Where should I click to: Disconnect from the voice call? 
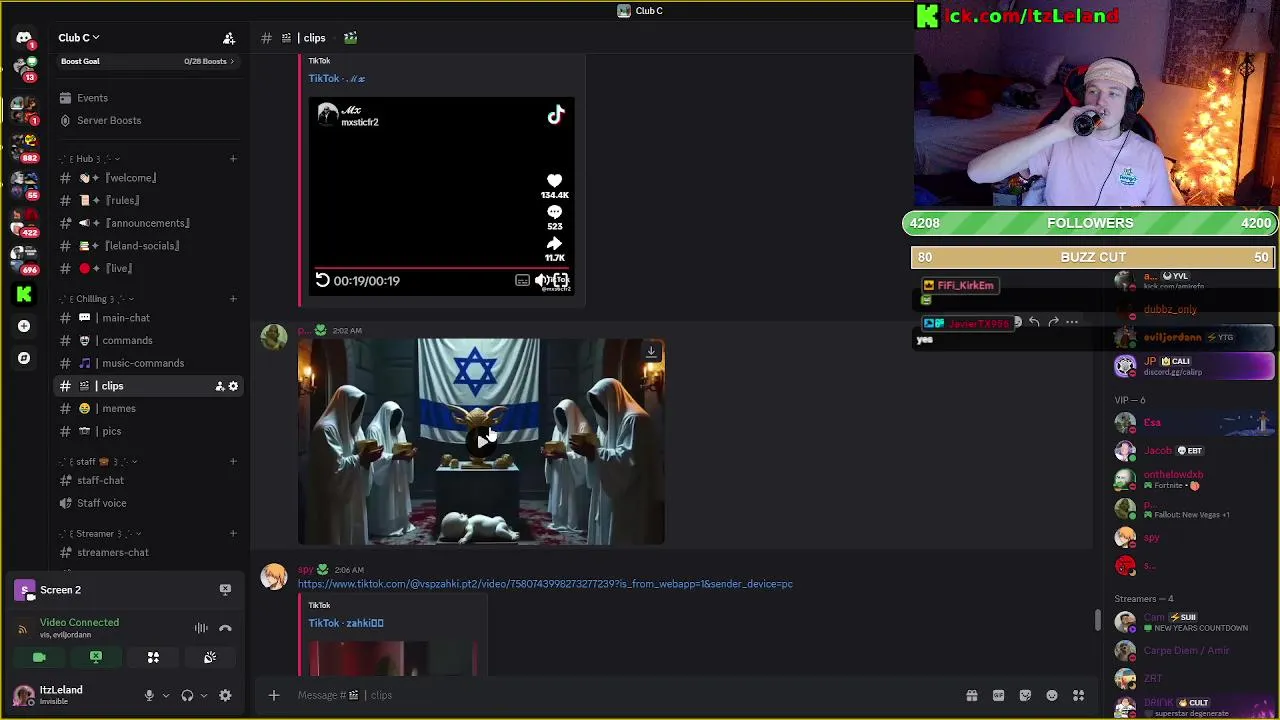tap(225, 628)
